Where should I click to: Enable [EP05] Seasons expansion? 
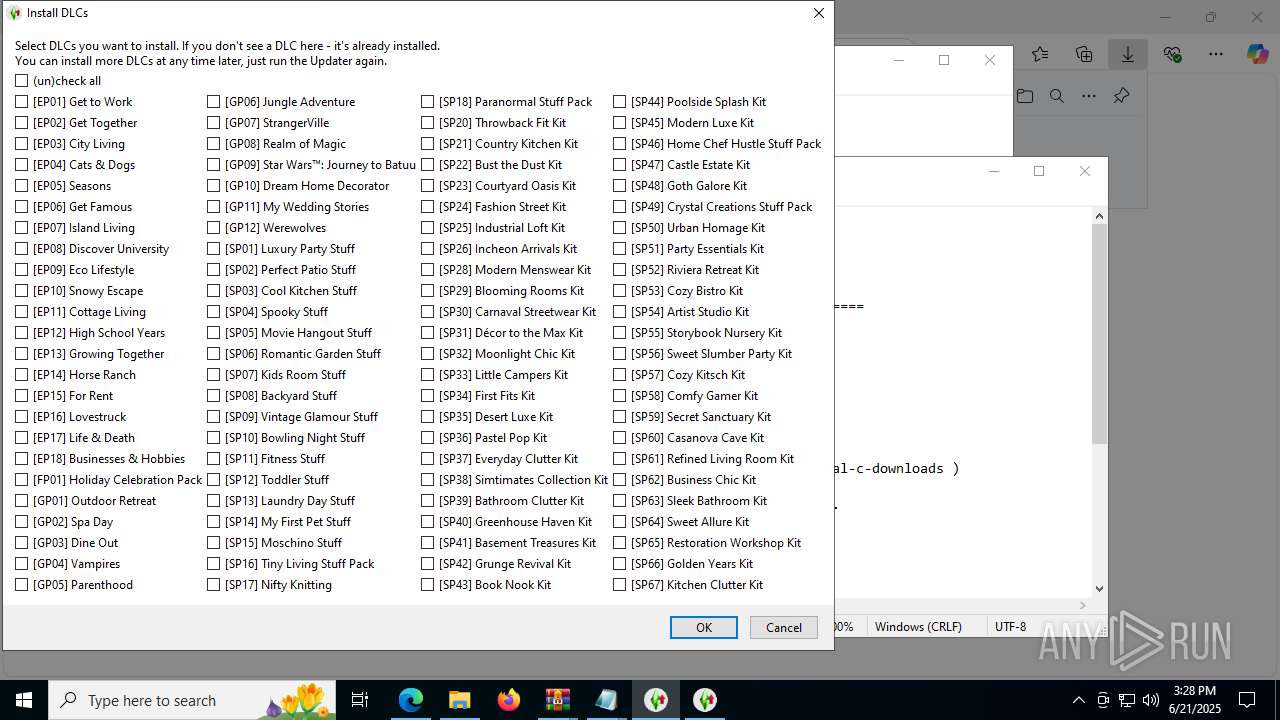point(22,186)
